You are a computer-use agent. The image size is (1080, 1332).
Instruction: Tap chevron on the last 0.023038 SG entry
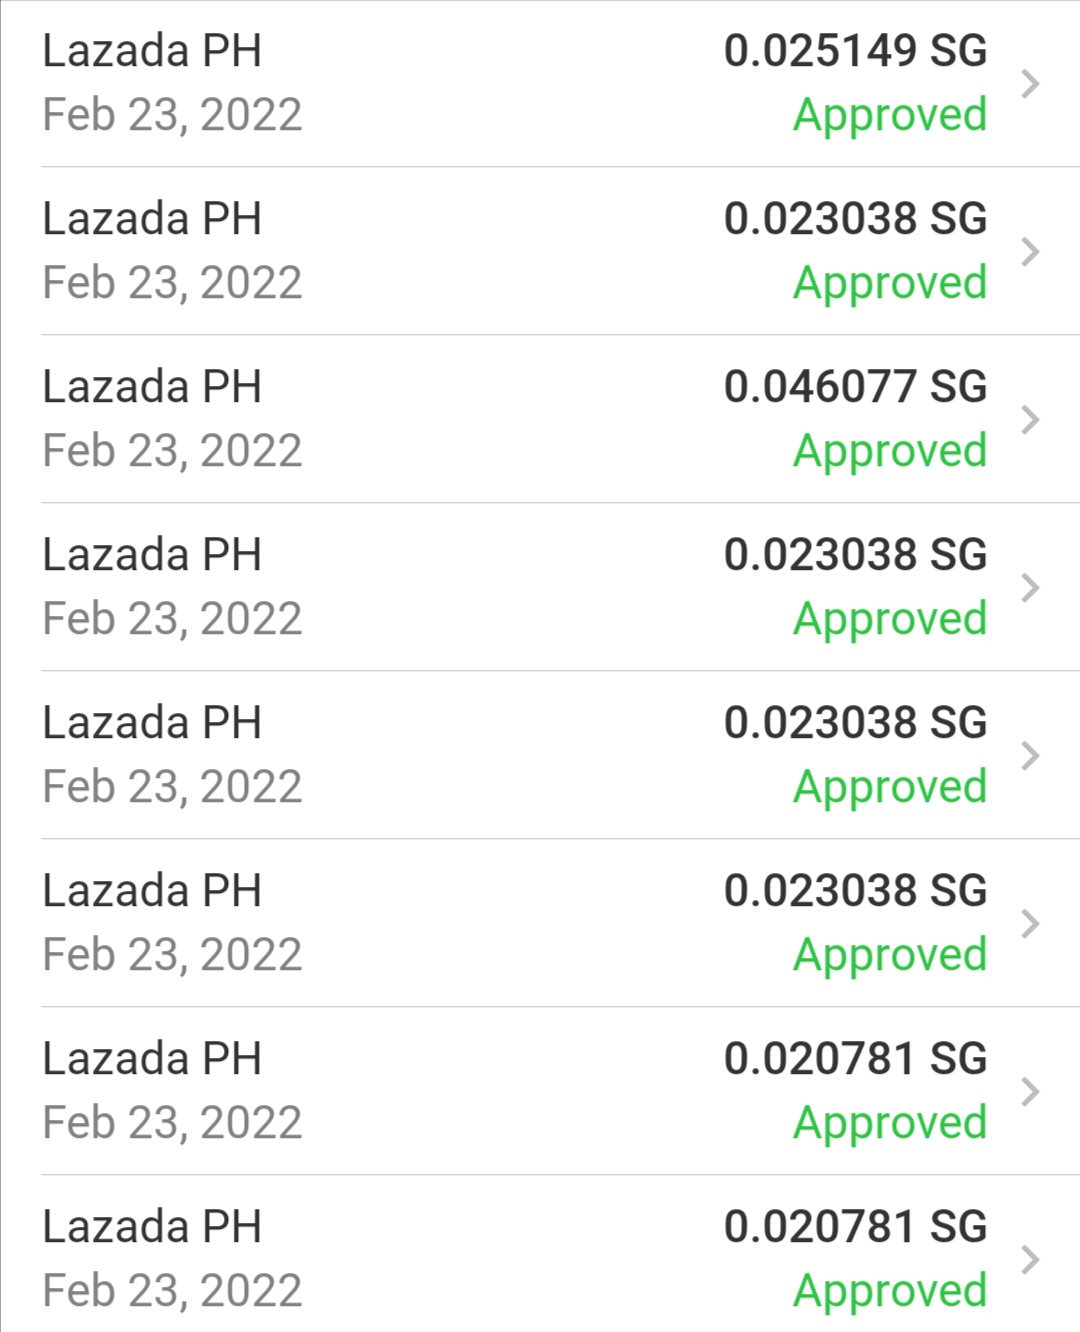click(1031, 924)
